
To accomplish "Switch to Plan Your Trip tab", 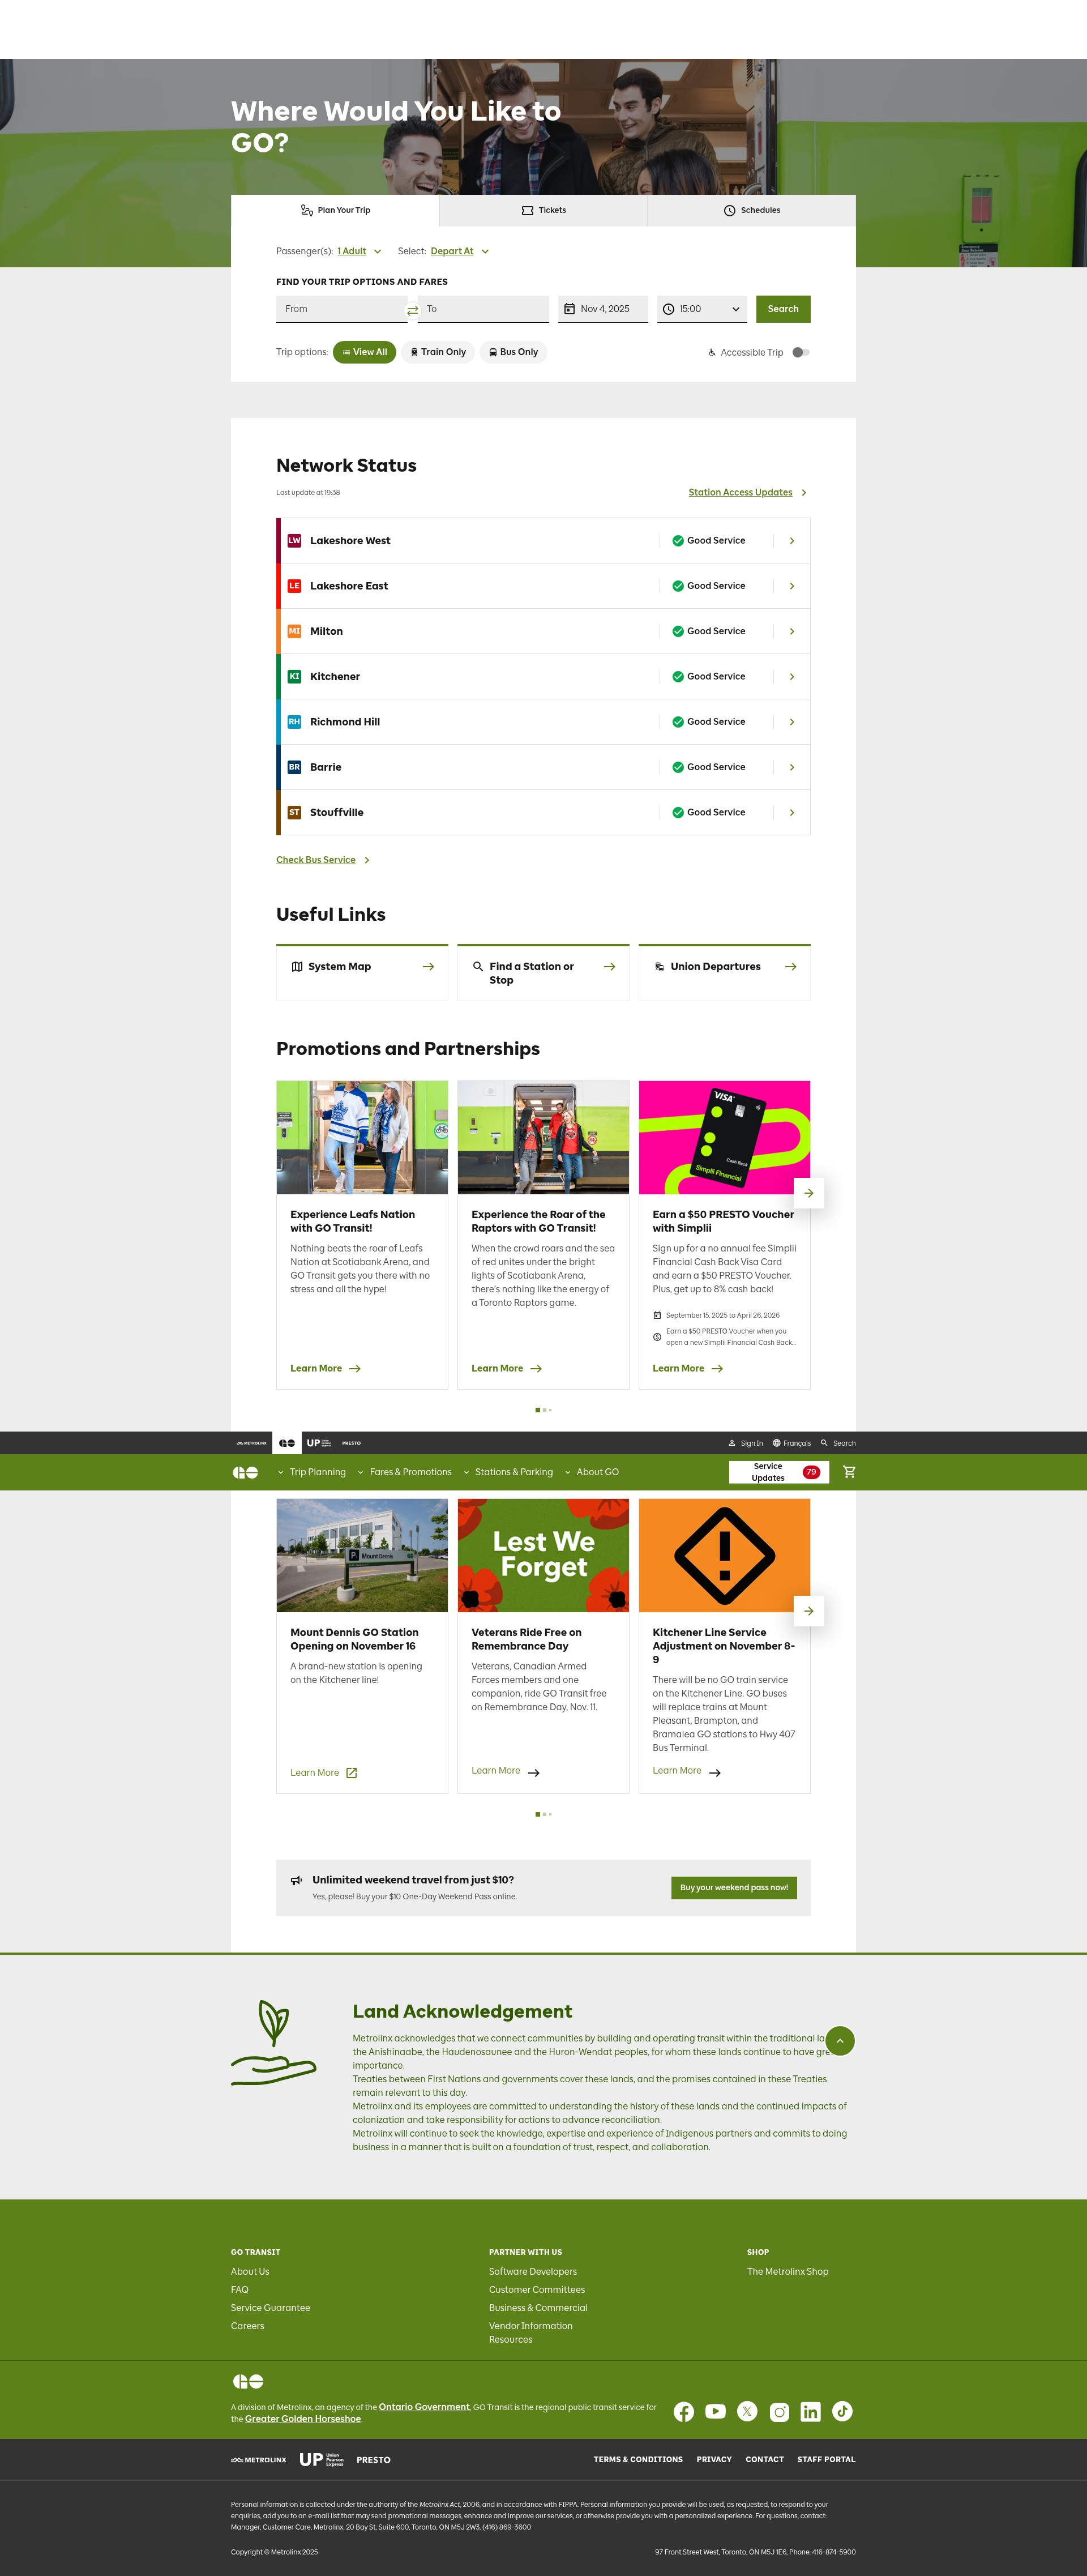I will click(x=335, y=210).
